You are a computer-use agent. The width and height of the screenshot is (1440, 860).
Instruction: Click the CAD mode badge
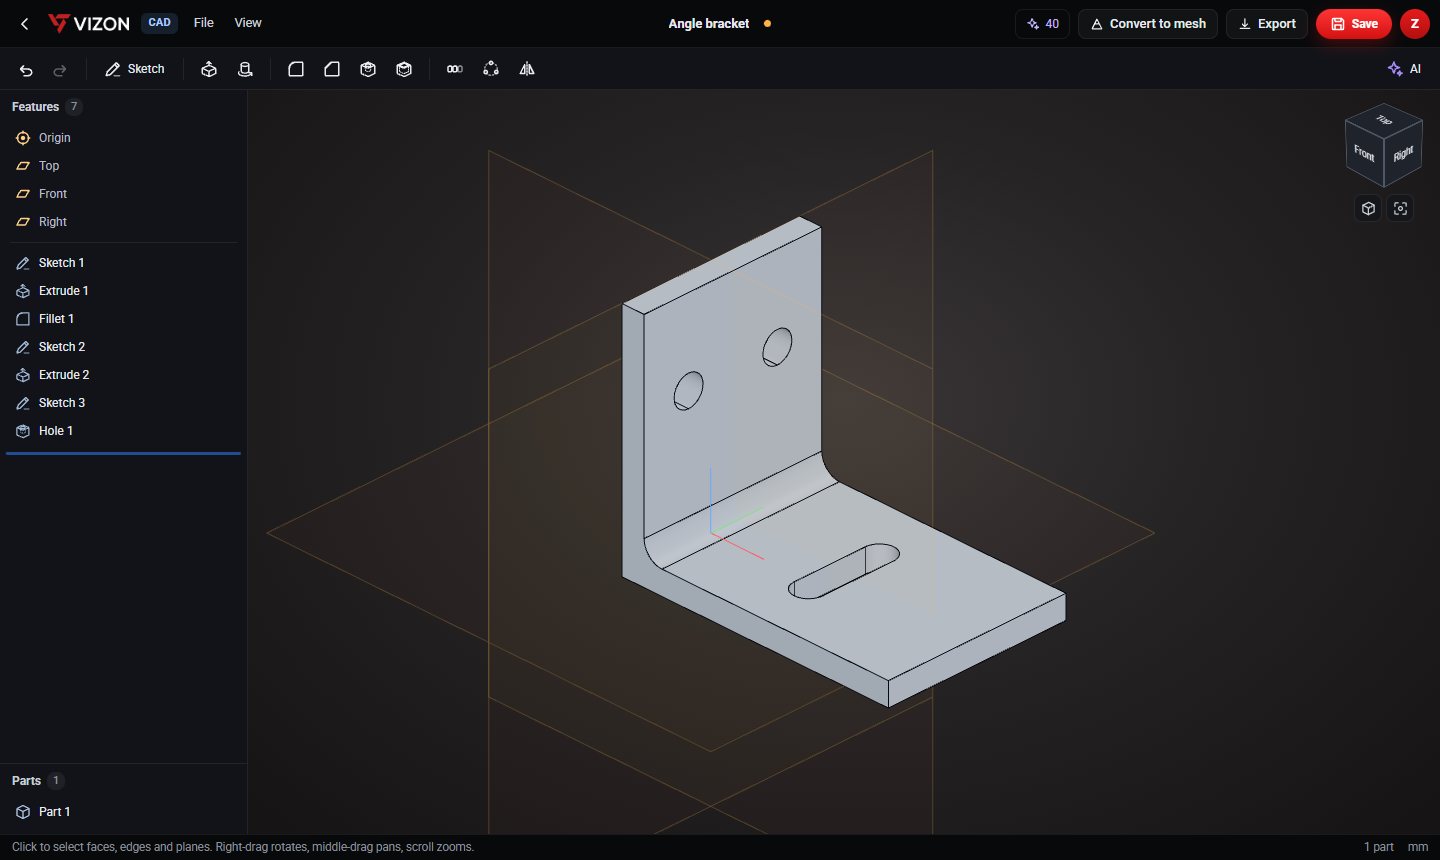(x=159, y=23)
